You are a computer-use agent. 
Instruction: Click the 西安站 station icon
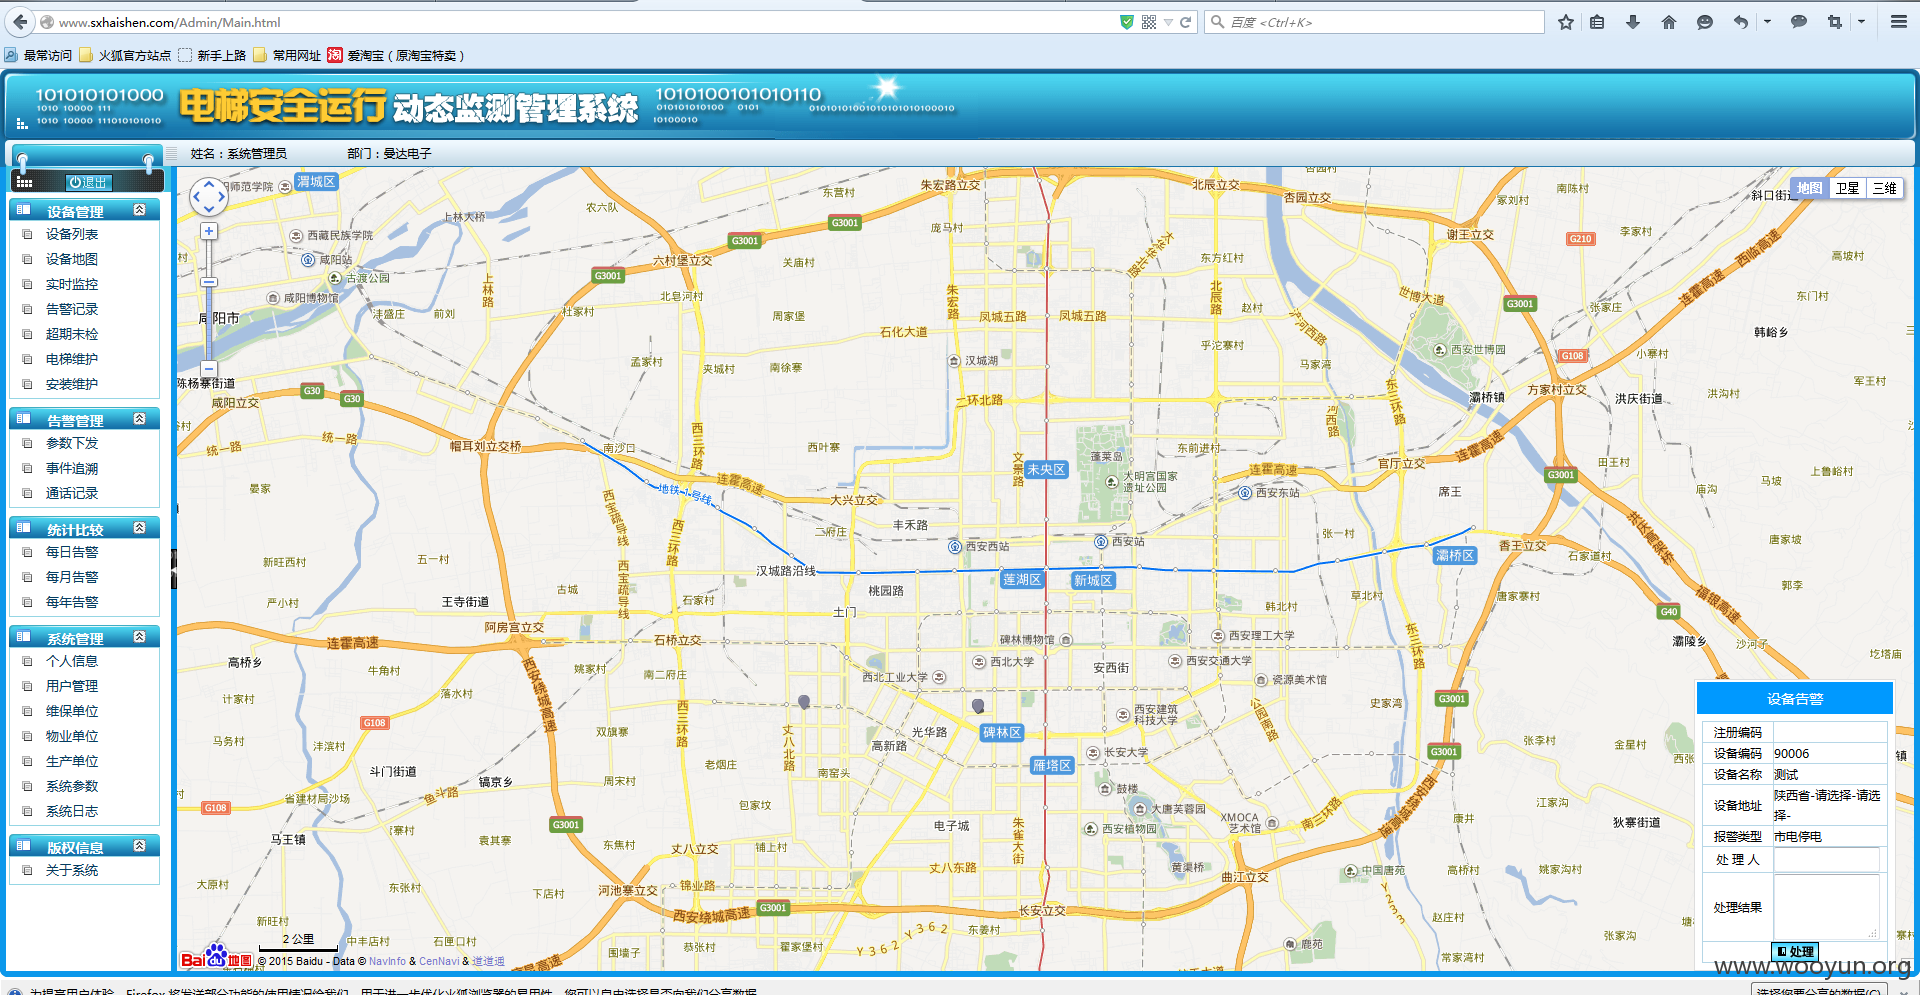click(1101, 541)
